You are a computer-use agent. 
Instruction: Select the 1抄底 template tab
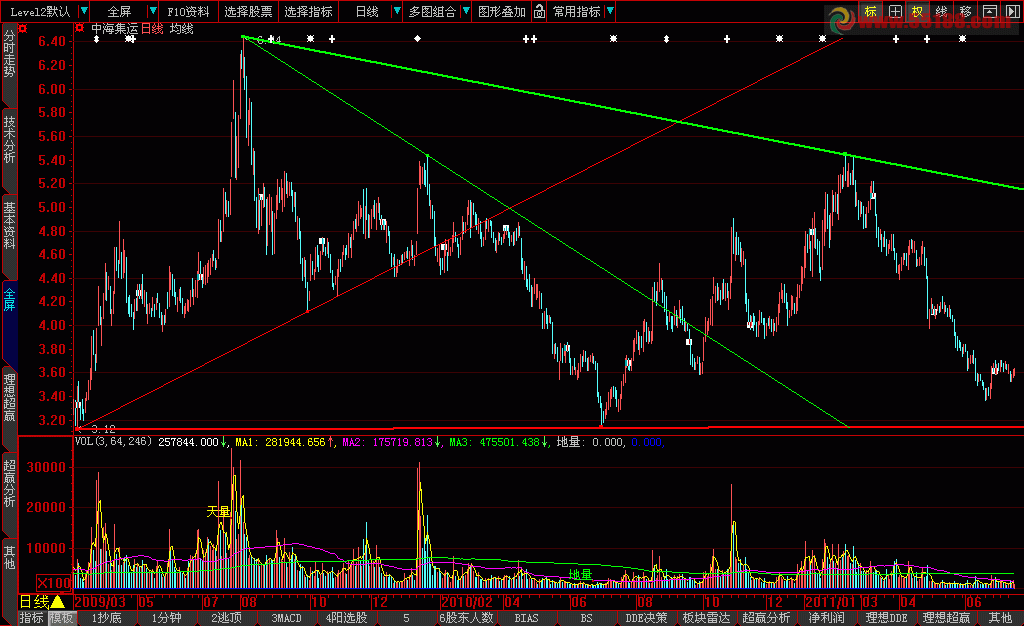tap(106, 618)
